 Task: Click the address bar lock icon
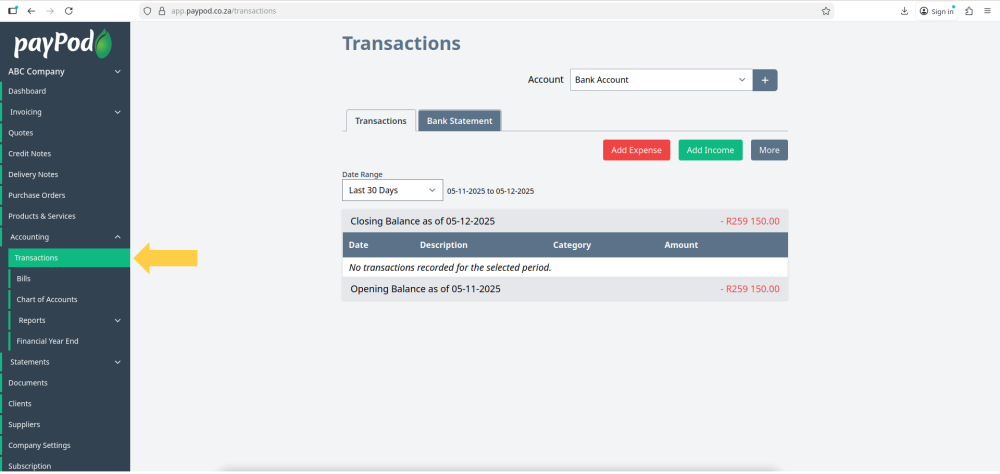161,11
